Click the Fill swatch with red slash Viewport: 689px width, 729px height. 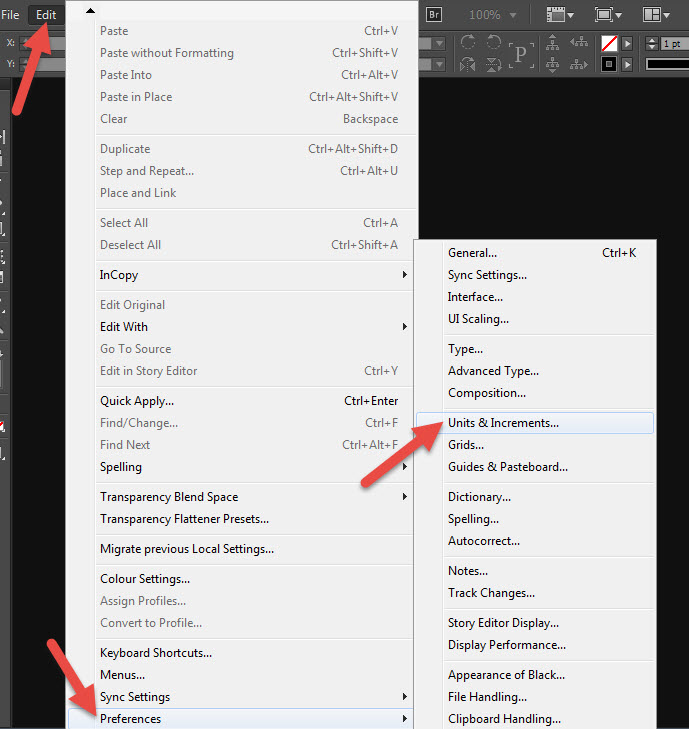(x=609, y=44)
